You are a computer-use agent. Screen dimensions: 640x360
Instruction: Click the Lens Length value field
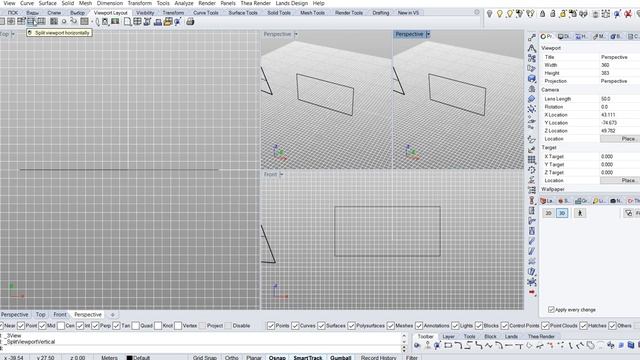pos(620,99)
